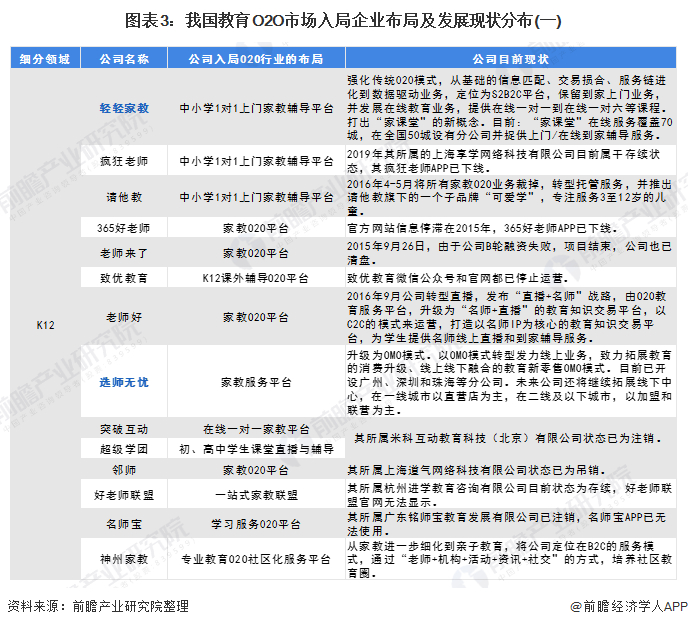
Task: Click '家教020平台' in the 365好老师 row
Action: click(x=256, y=228)
